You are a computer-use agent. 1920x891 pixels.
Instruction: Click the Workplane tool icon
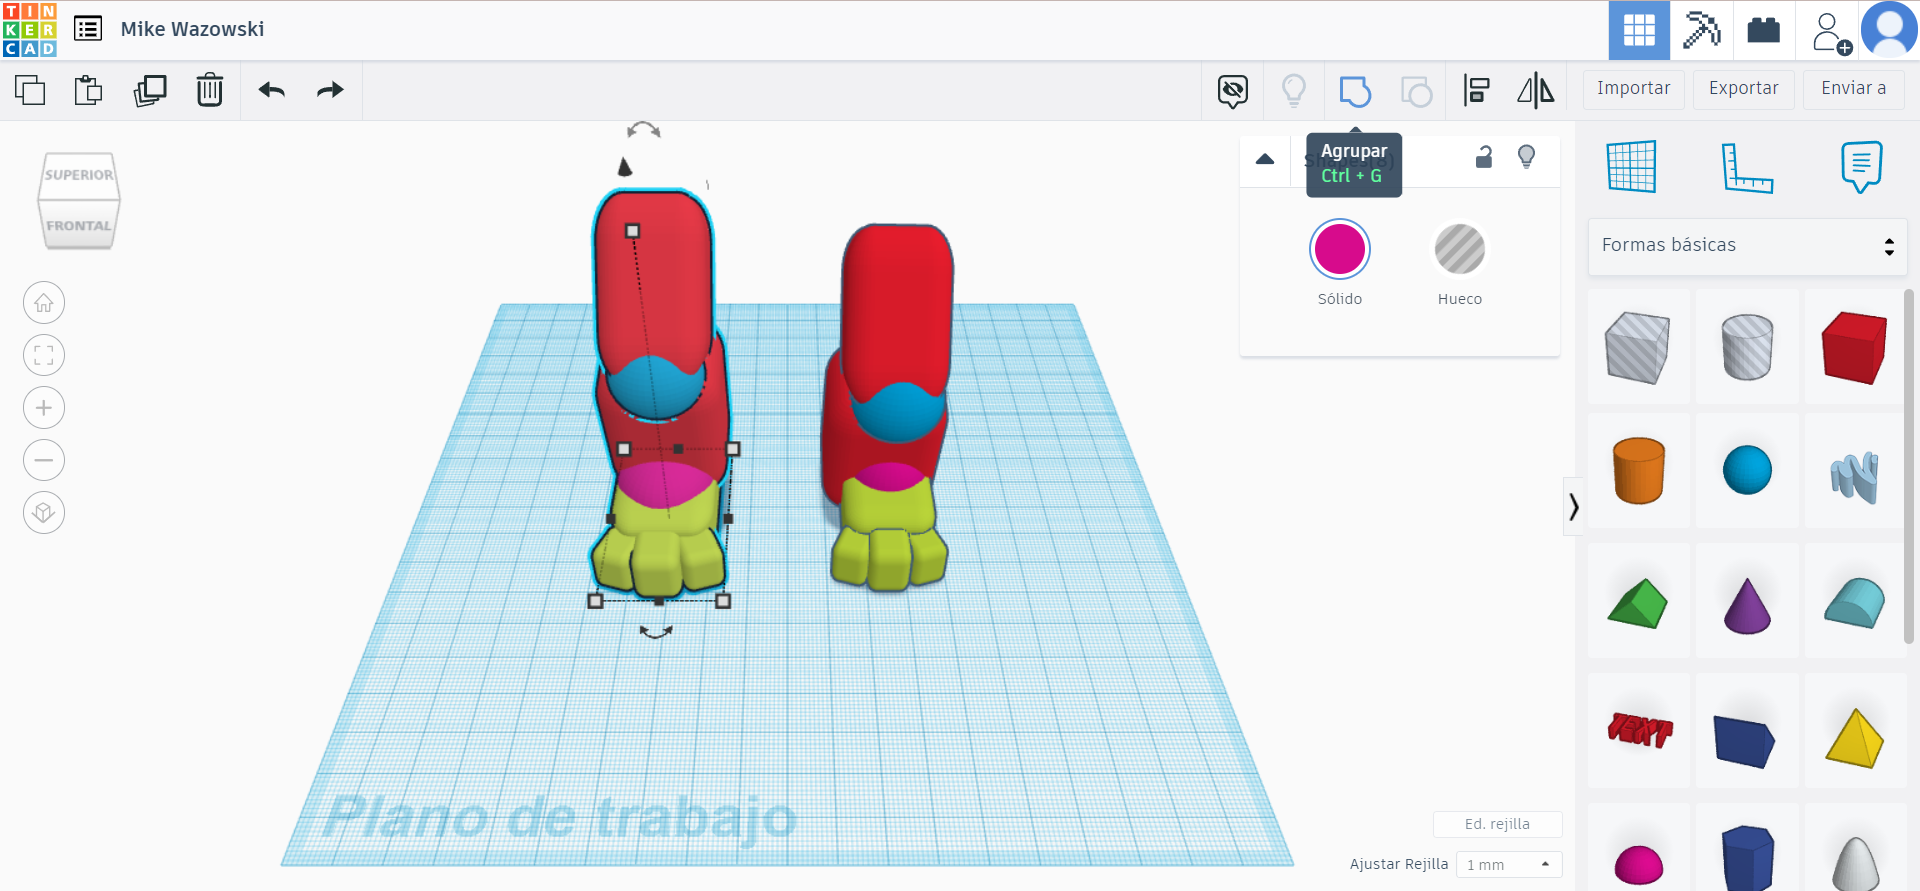[1632, 166]
